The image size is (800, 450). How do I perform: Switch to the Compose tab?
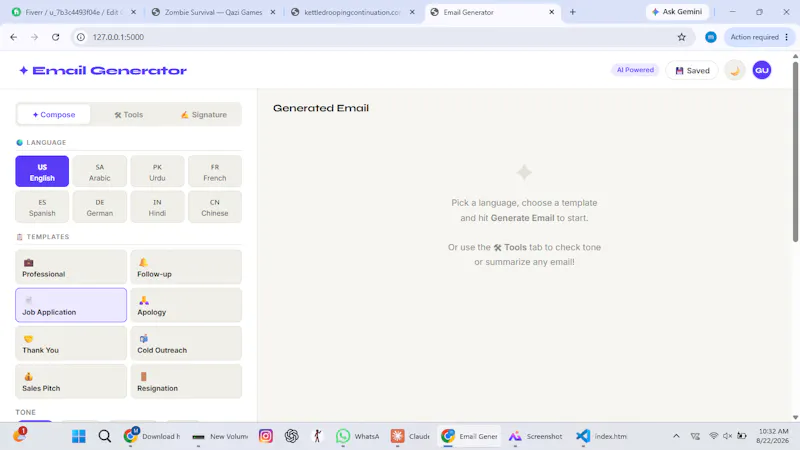point(54,115)
